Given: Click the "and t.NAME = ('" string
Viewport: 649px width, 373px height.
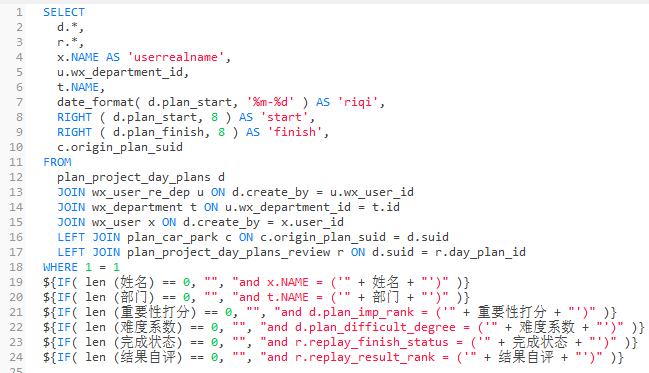Looking at the screenshot, I should pos(291,297).
